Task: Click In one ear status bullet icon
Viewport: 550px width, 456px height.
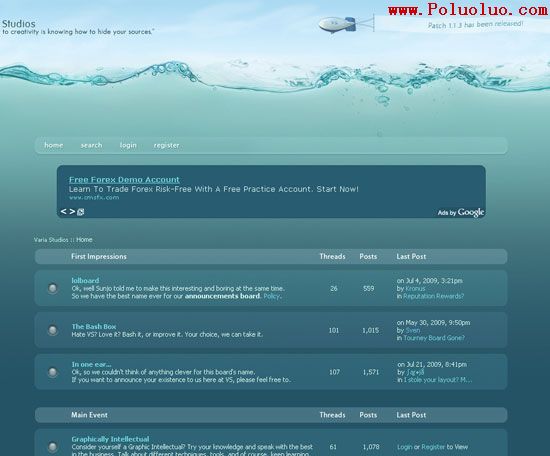Action: 53,372
